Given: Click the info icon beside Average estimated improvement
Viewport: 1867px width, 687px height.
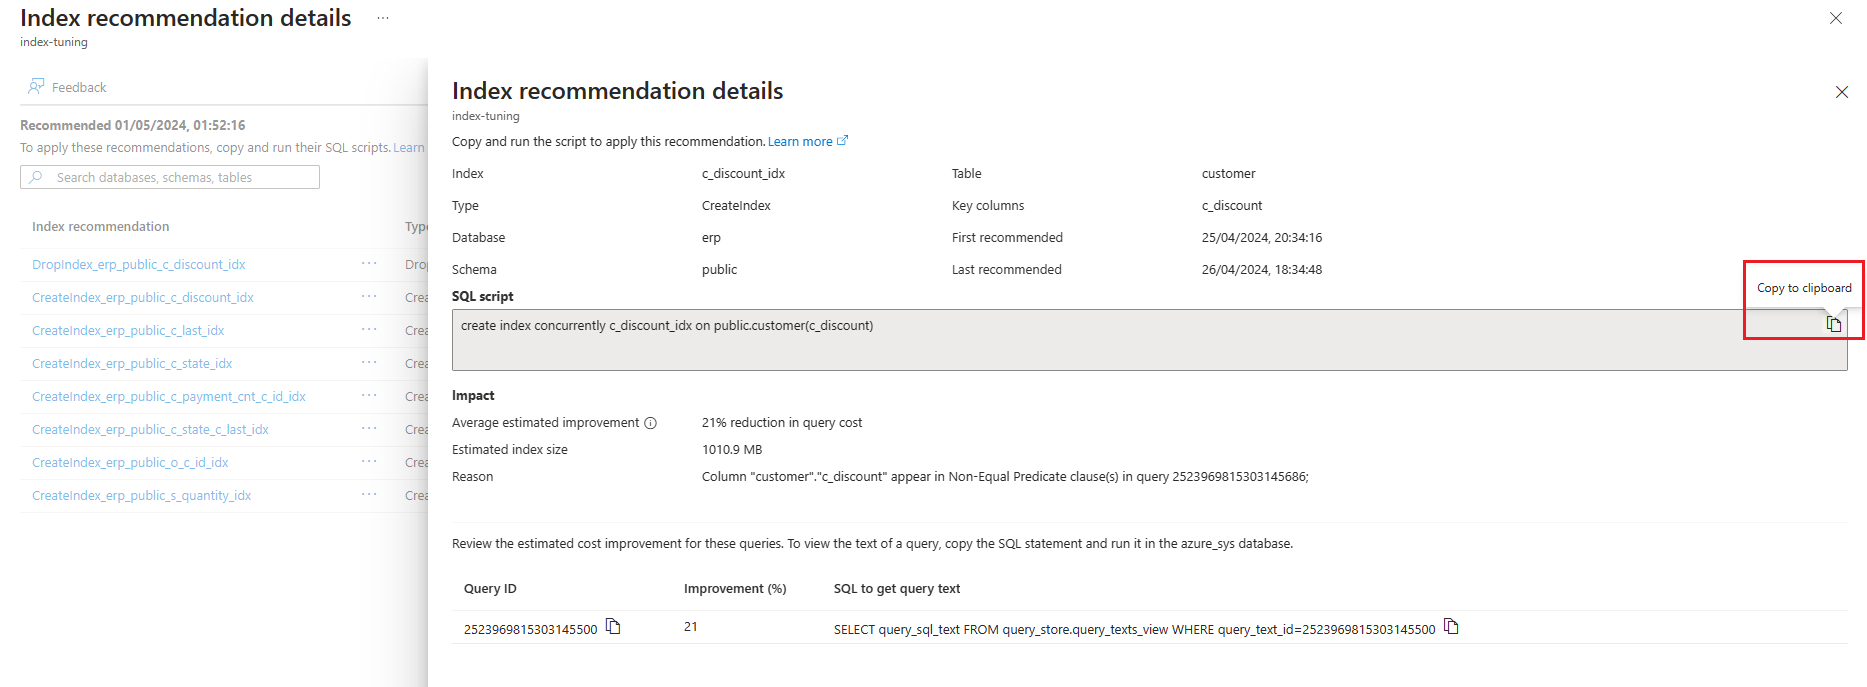Looking at the screenshot, I should click(650, 423).
